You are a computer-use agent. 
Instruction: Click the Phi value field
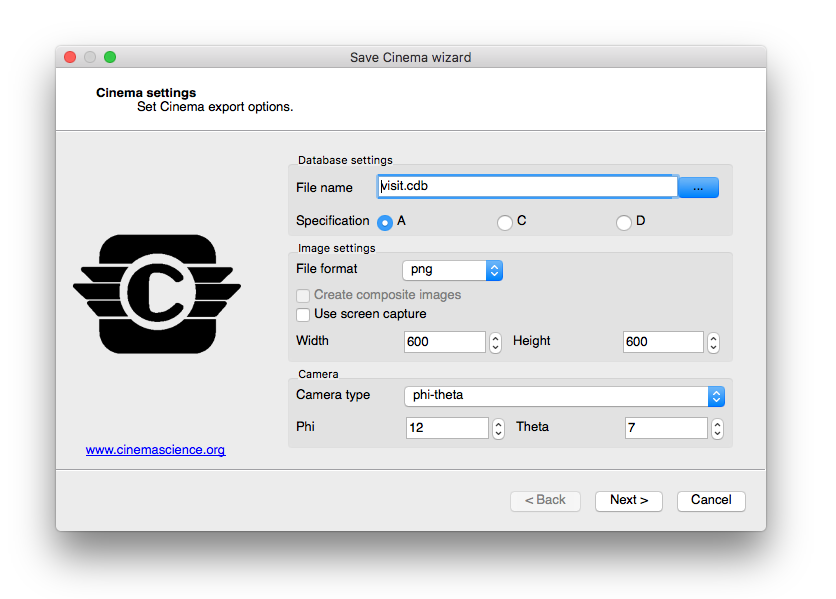(x=447, y=428)
